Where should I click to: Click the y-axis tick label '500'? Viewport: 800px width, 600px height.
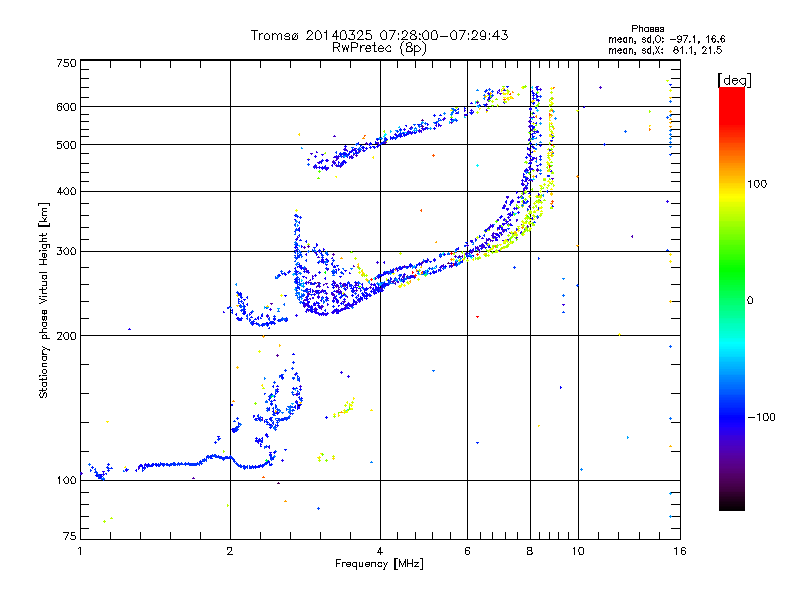pyautogui.click(x=66, y=145)
